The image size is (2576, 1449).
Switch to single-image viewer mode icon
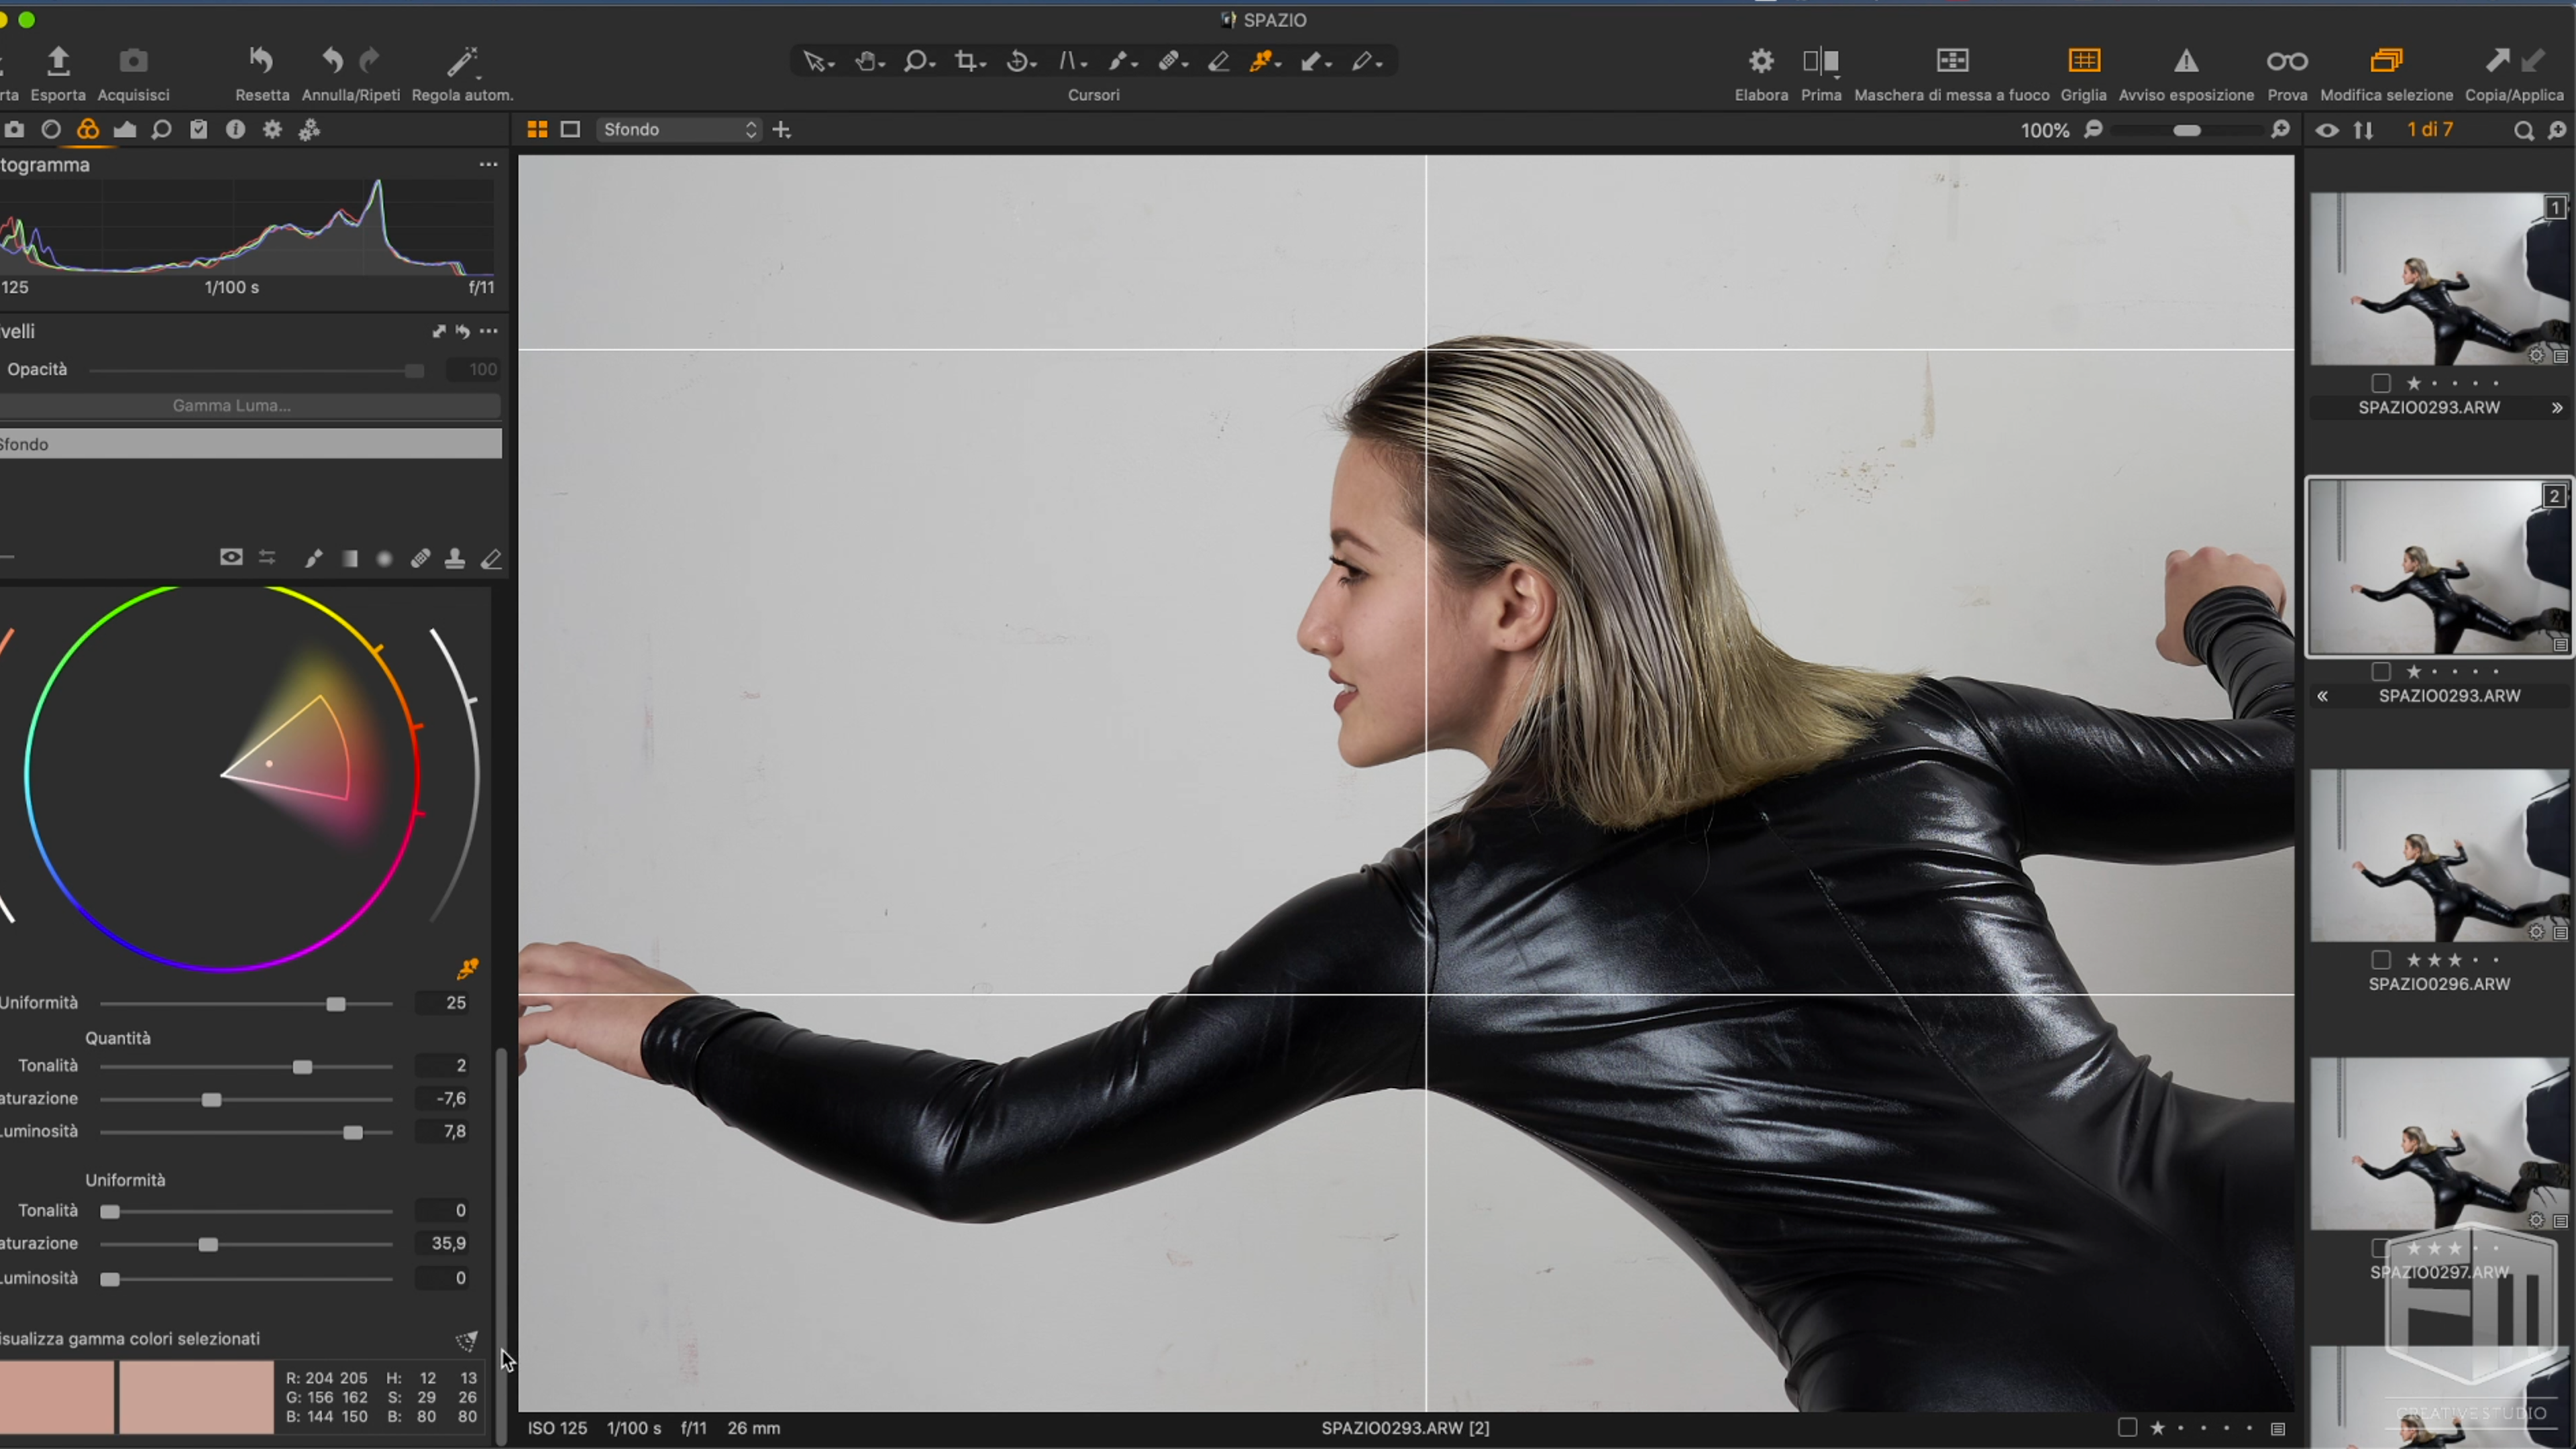[x=570, y=130]
